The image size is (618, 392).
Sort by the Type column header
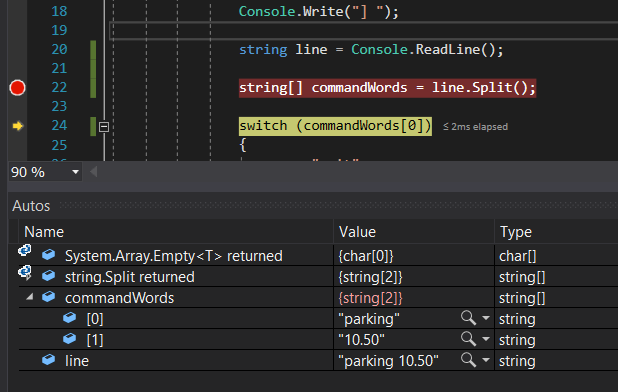556,232
